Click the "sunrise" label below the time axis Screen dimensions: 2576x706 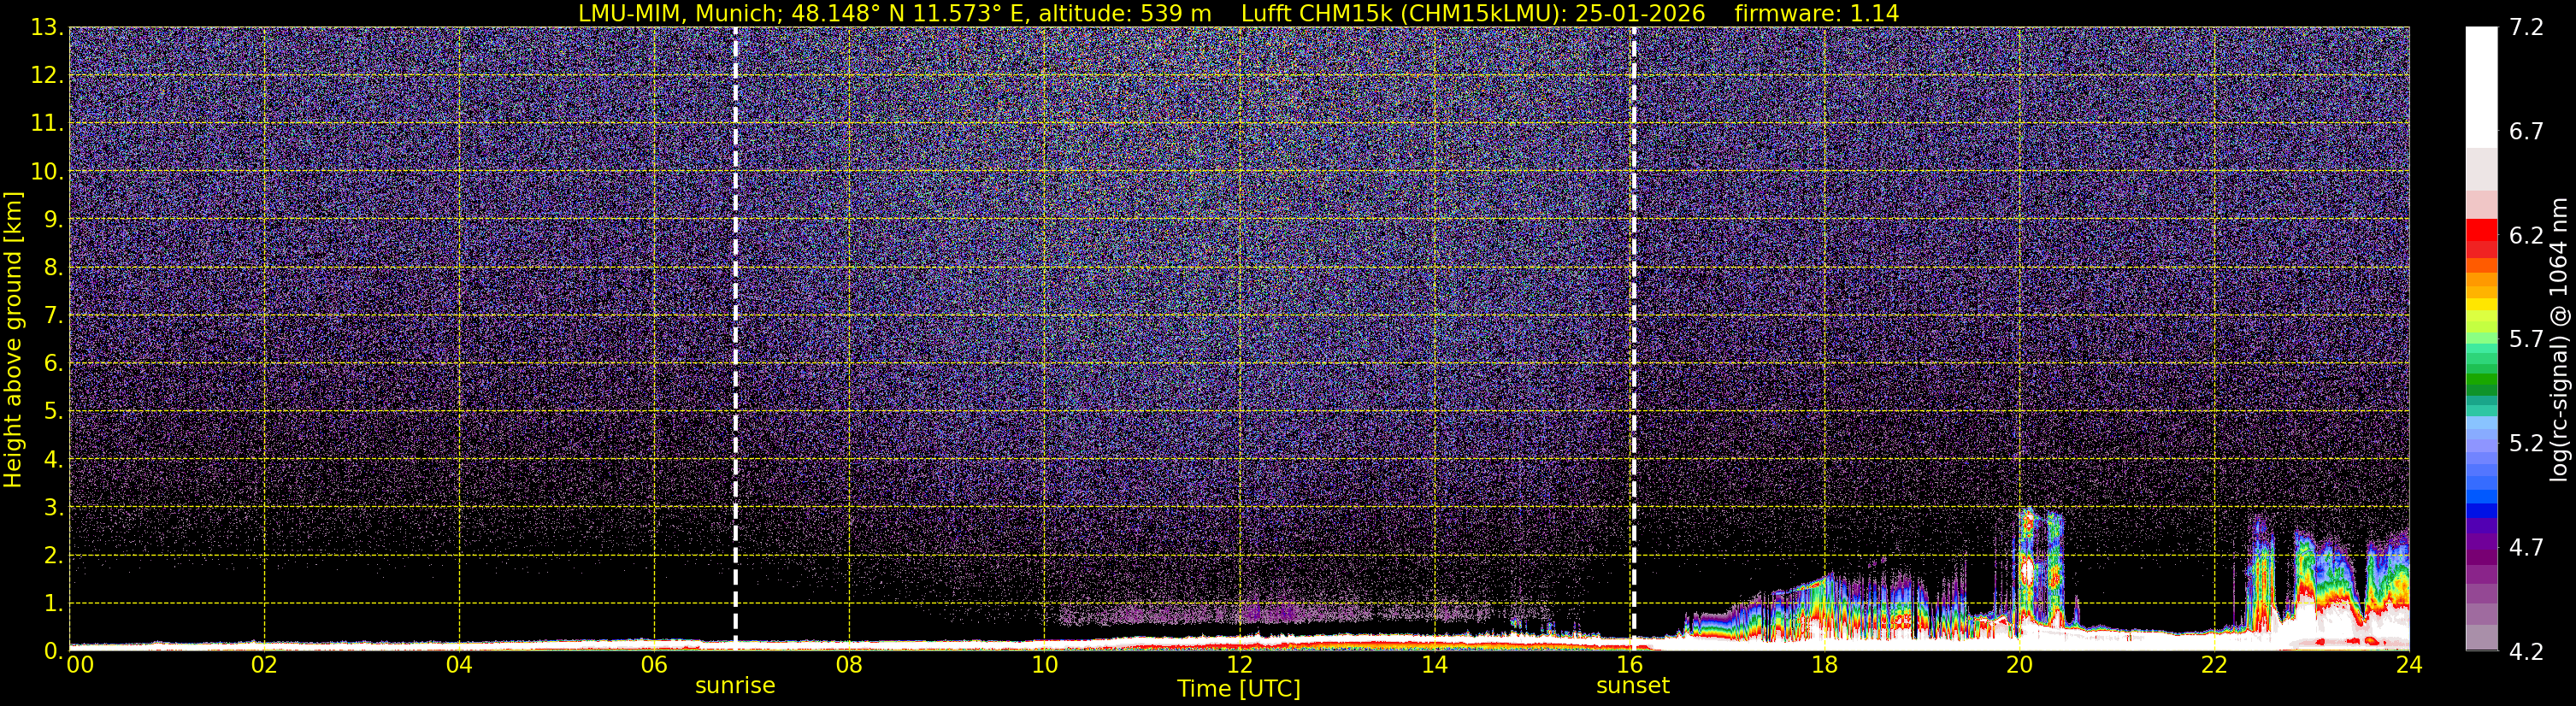pos(735,686)
